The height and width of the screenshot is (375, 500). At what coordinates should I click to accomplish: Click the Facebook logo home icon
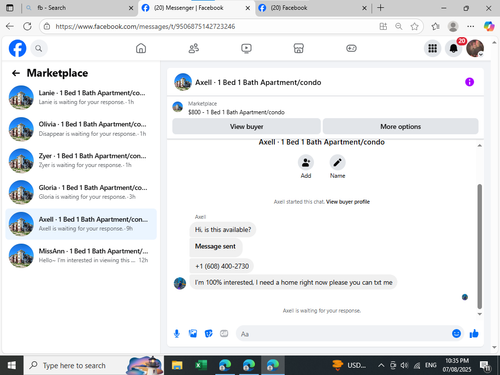coord(17,48)
